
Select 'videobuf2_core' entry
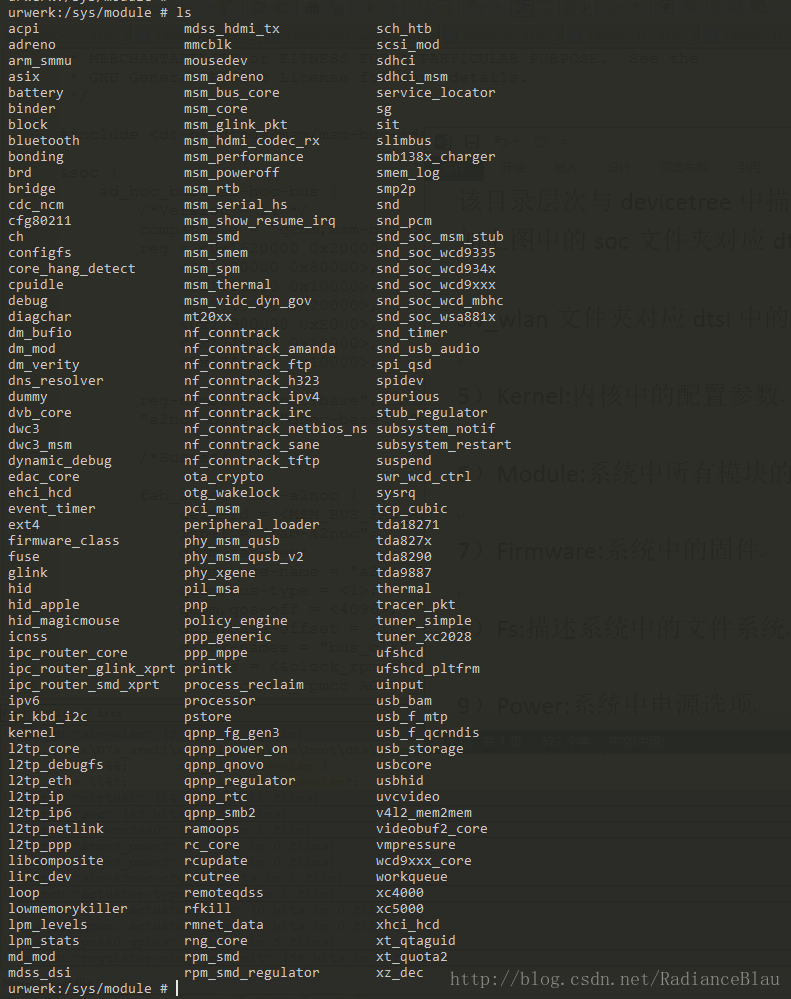pyautogui.click(x=432, y=828)
